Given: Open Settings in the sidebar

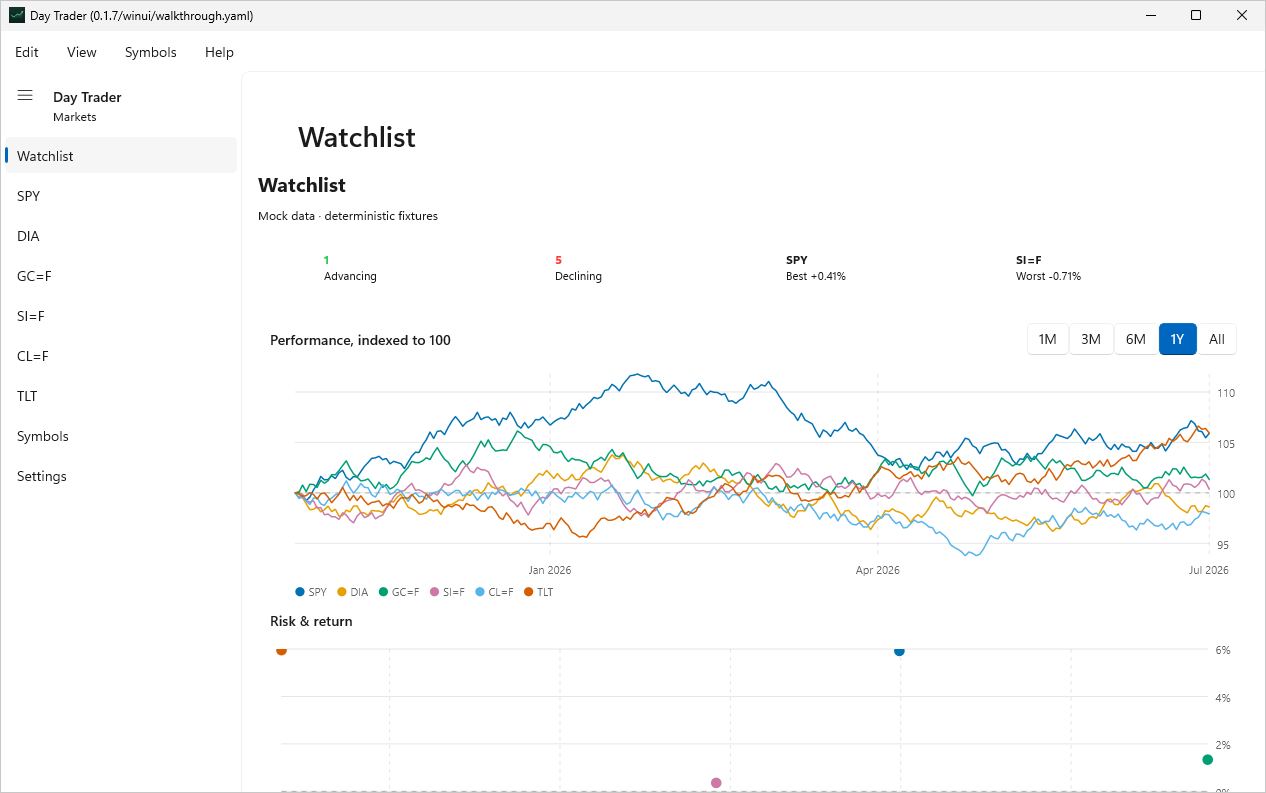Looking at the screenshot, I should (121, 476).
